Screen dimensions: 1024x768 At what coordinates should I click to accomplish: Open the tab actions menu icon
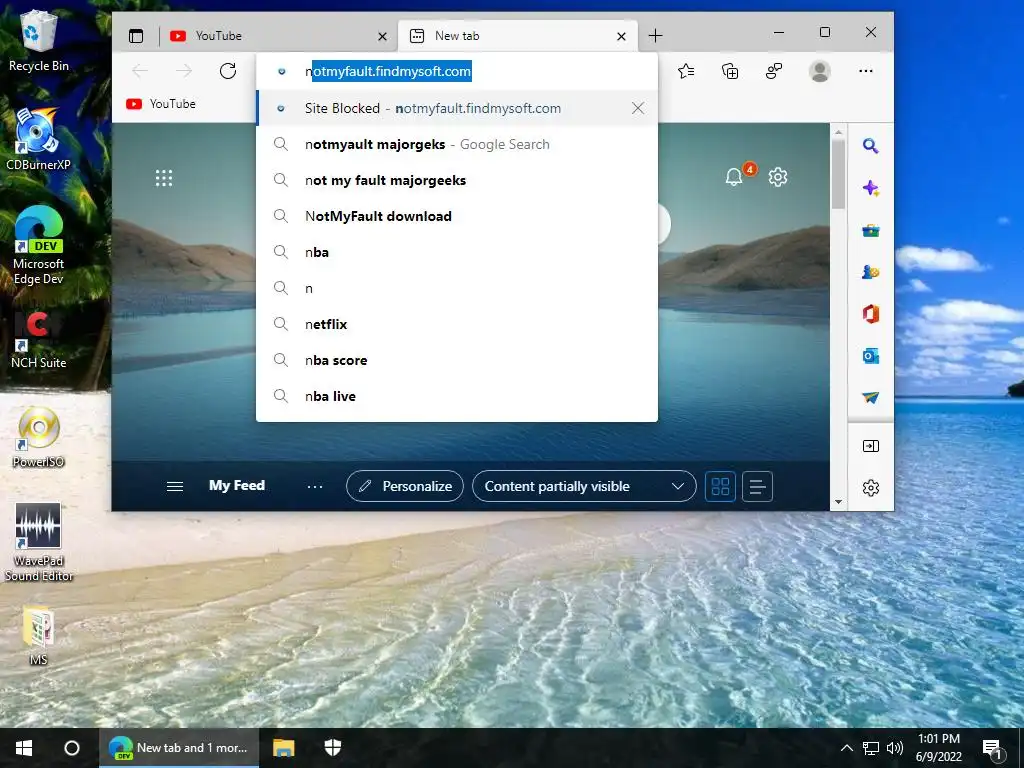point(136,36)
